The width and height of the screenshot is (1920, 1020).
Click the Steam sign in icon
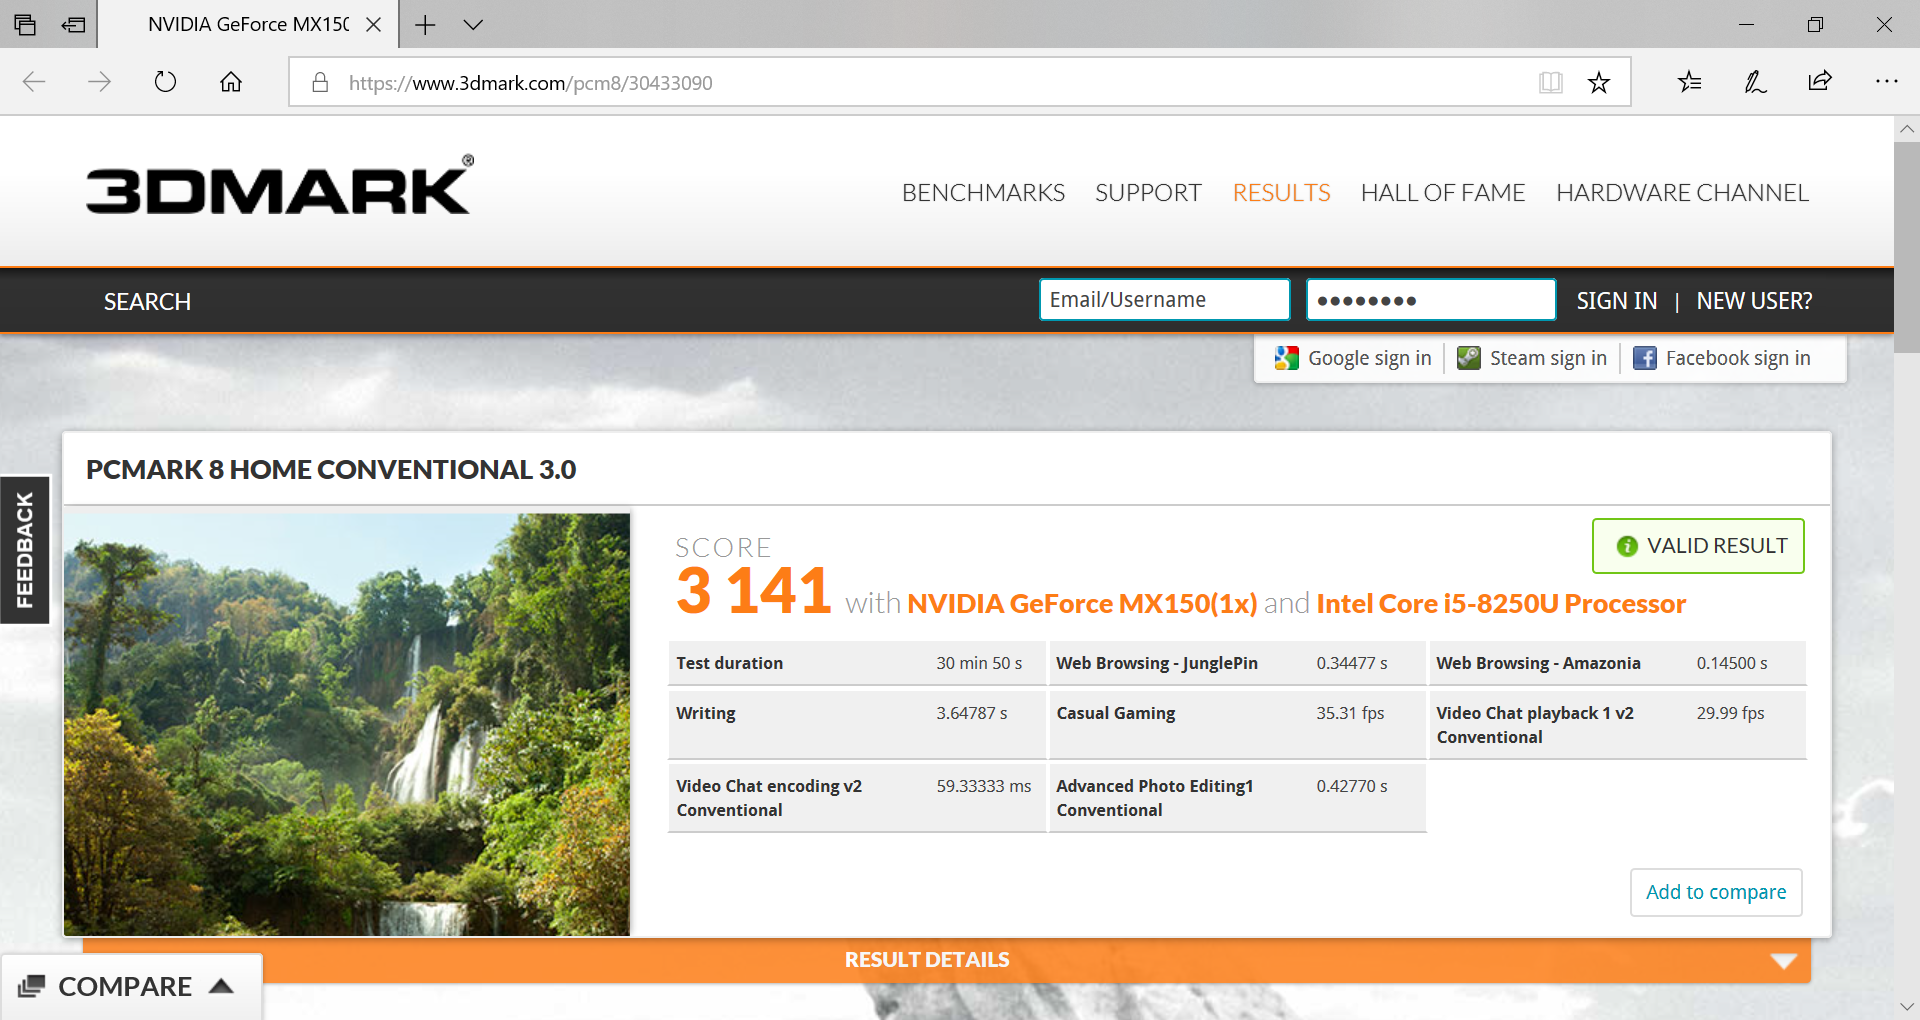click(1468, 358)
